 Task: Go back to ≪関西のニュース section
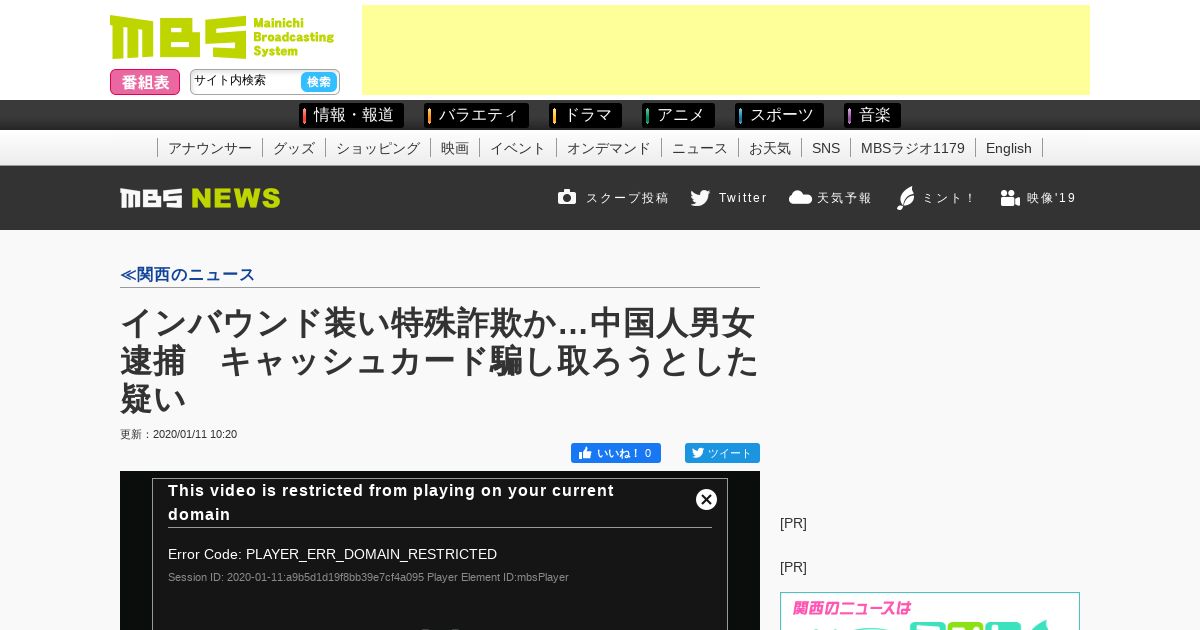pos(187,274)
